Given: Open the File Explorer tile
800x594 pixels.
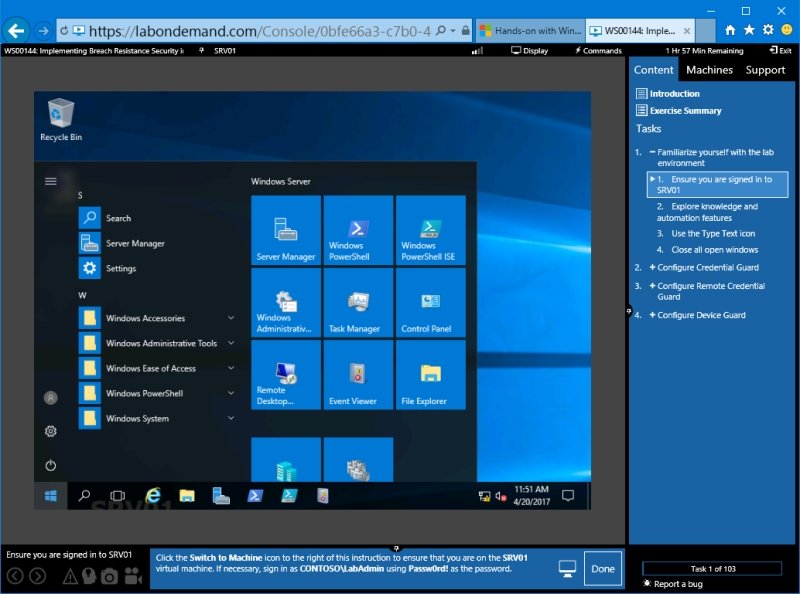Looking at the screenshot, I should pos(431,375).
